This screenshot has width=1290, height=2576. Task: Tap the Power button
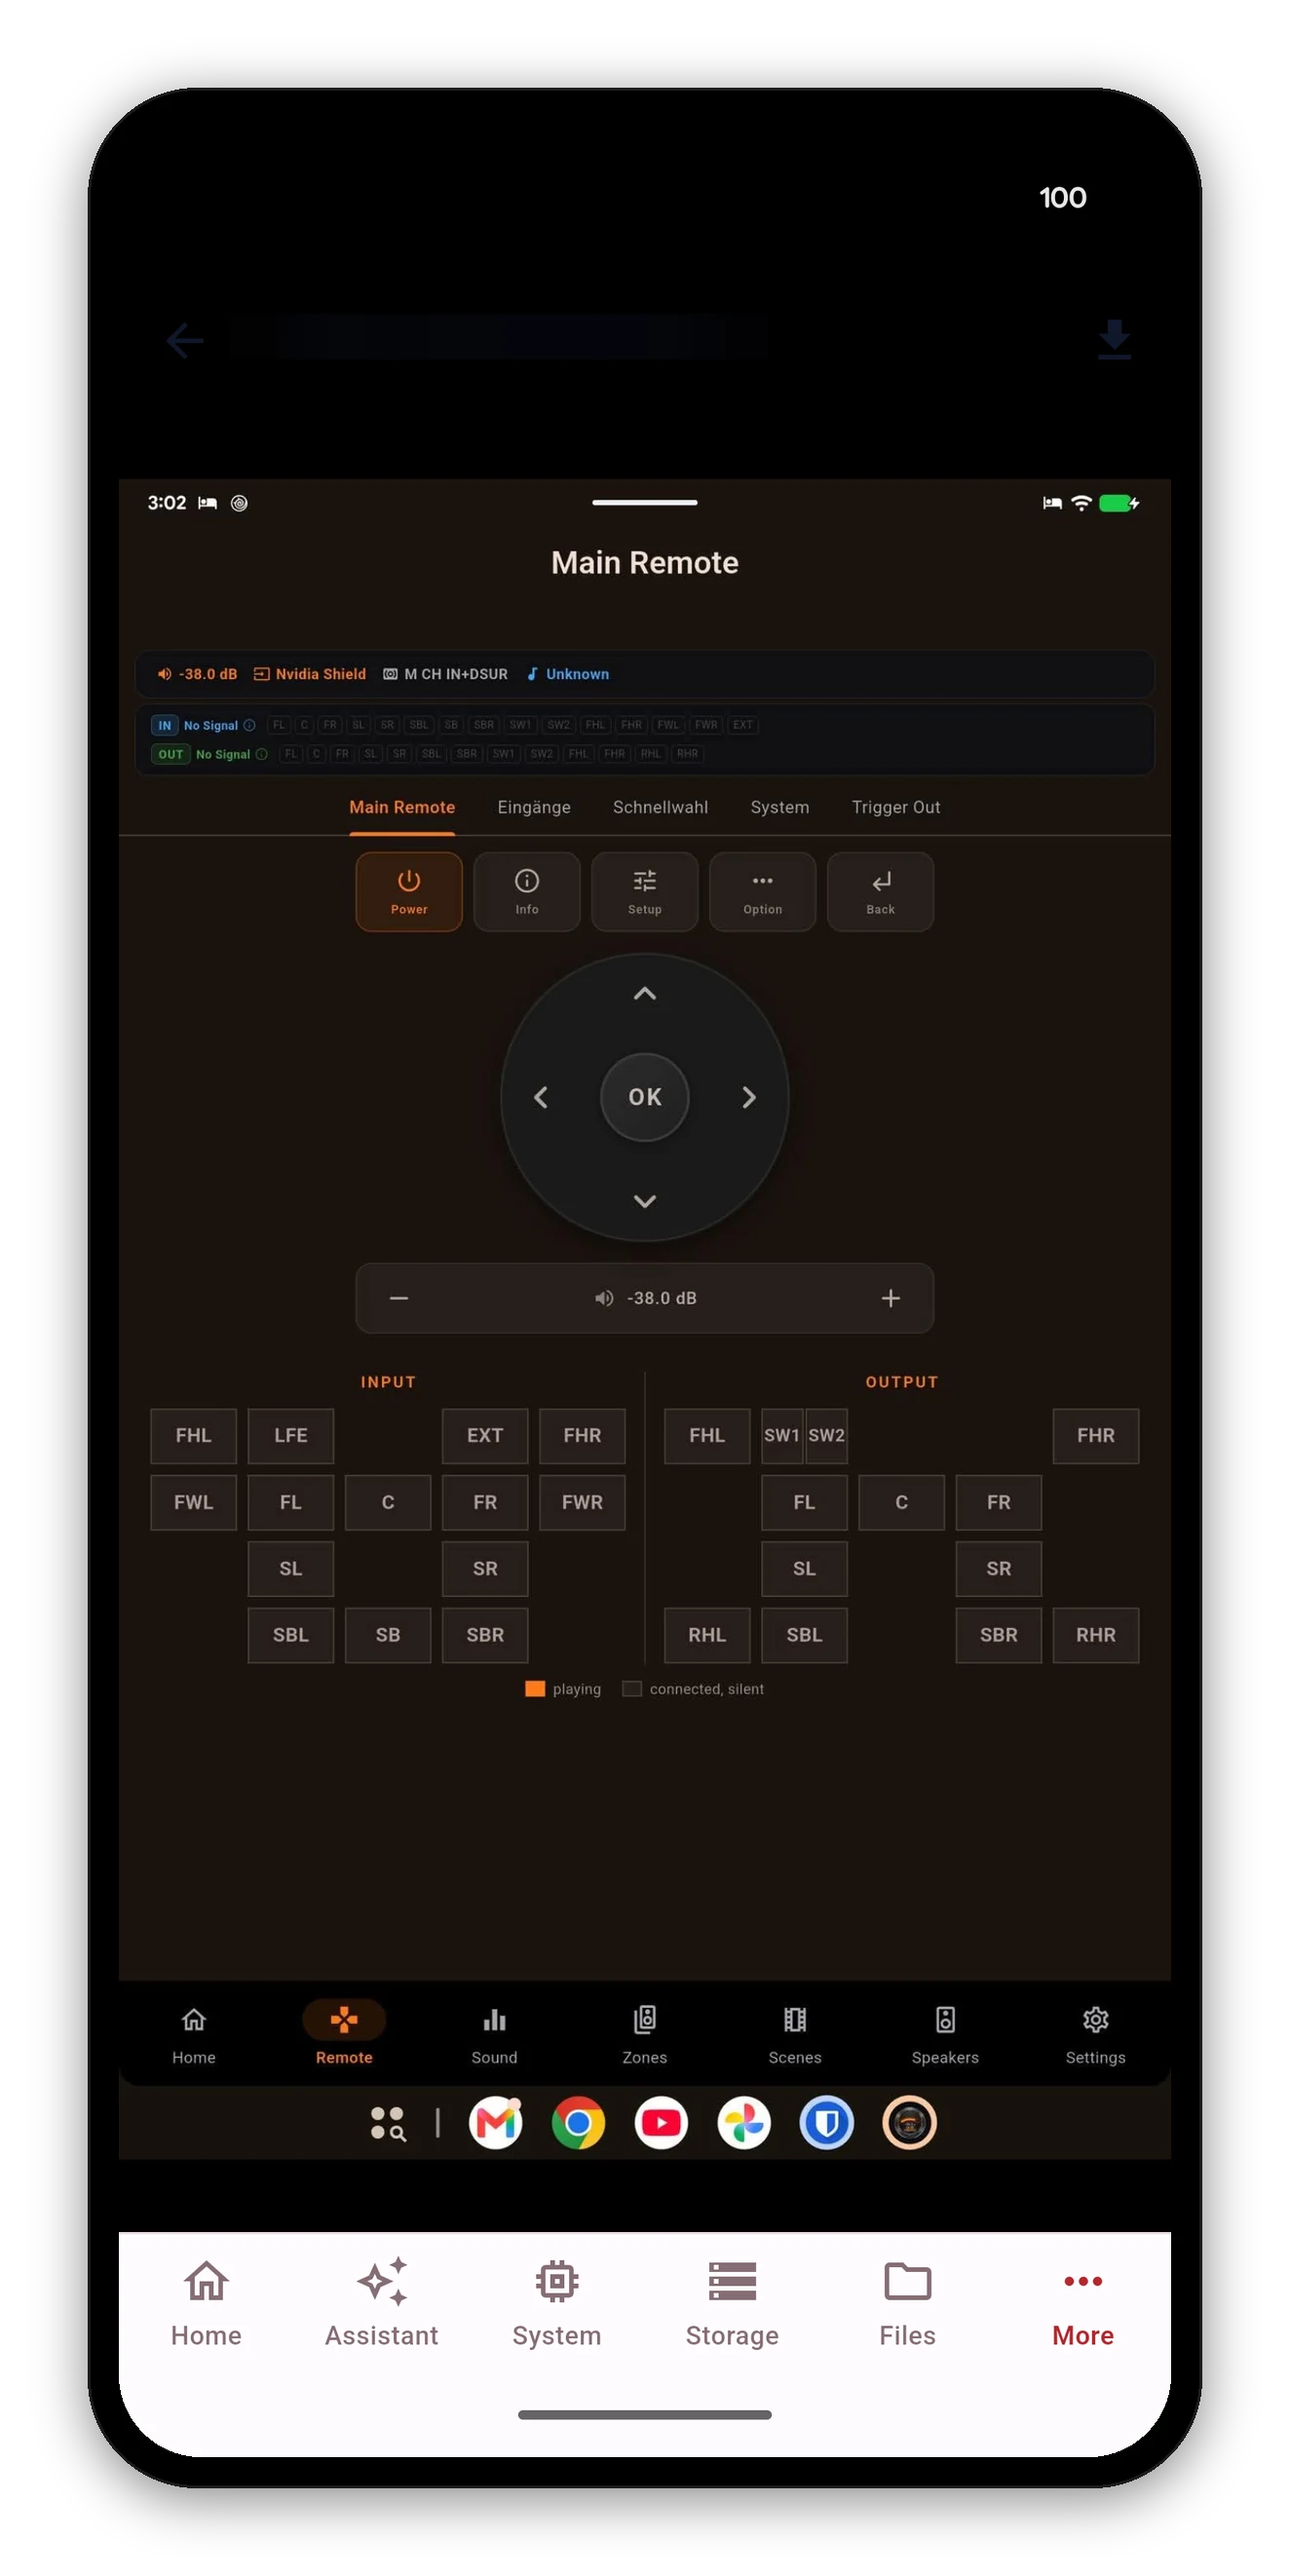408,891
